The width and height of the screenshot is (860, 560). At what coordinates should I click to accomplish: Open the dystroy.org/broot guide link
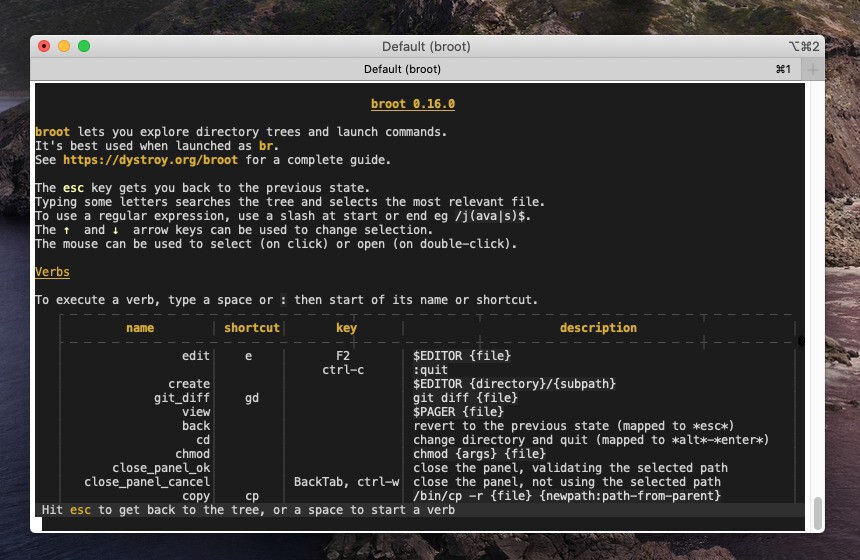pyautogui.click(x=150, y=160)
